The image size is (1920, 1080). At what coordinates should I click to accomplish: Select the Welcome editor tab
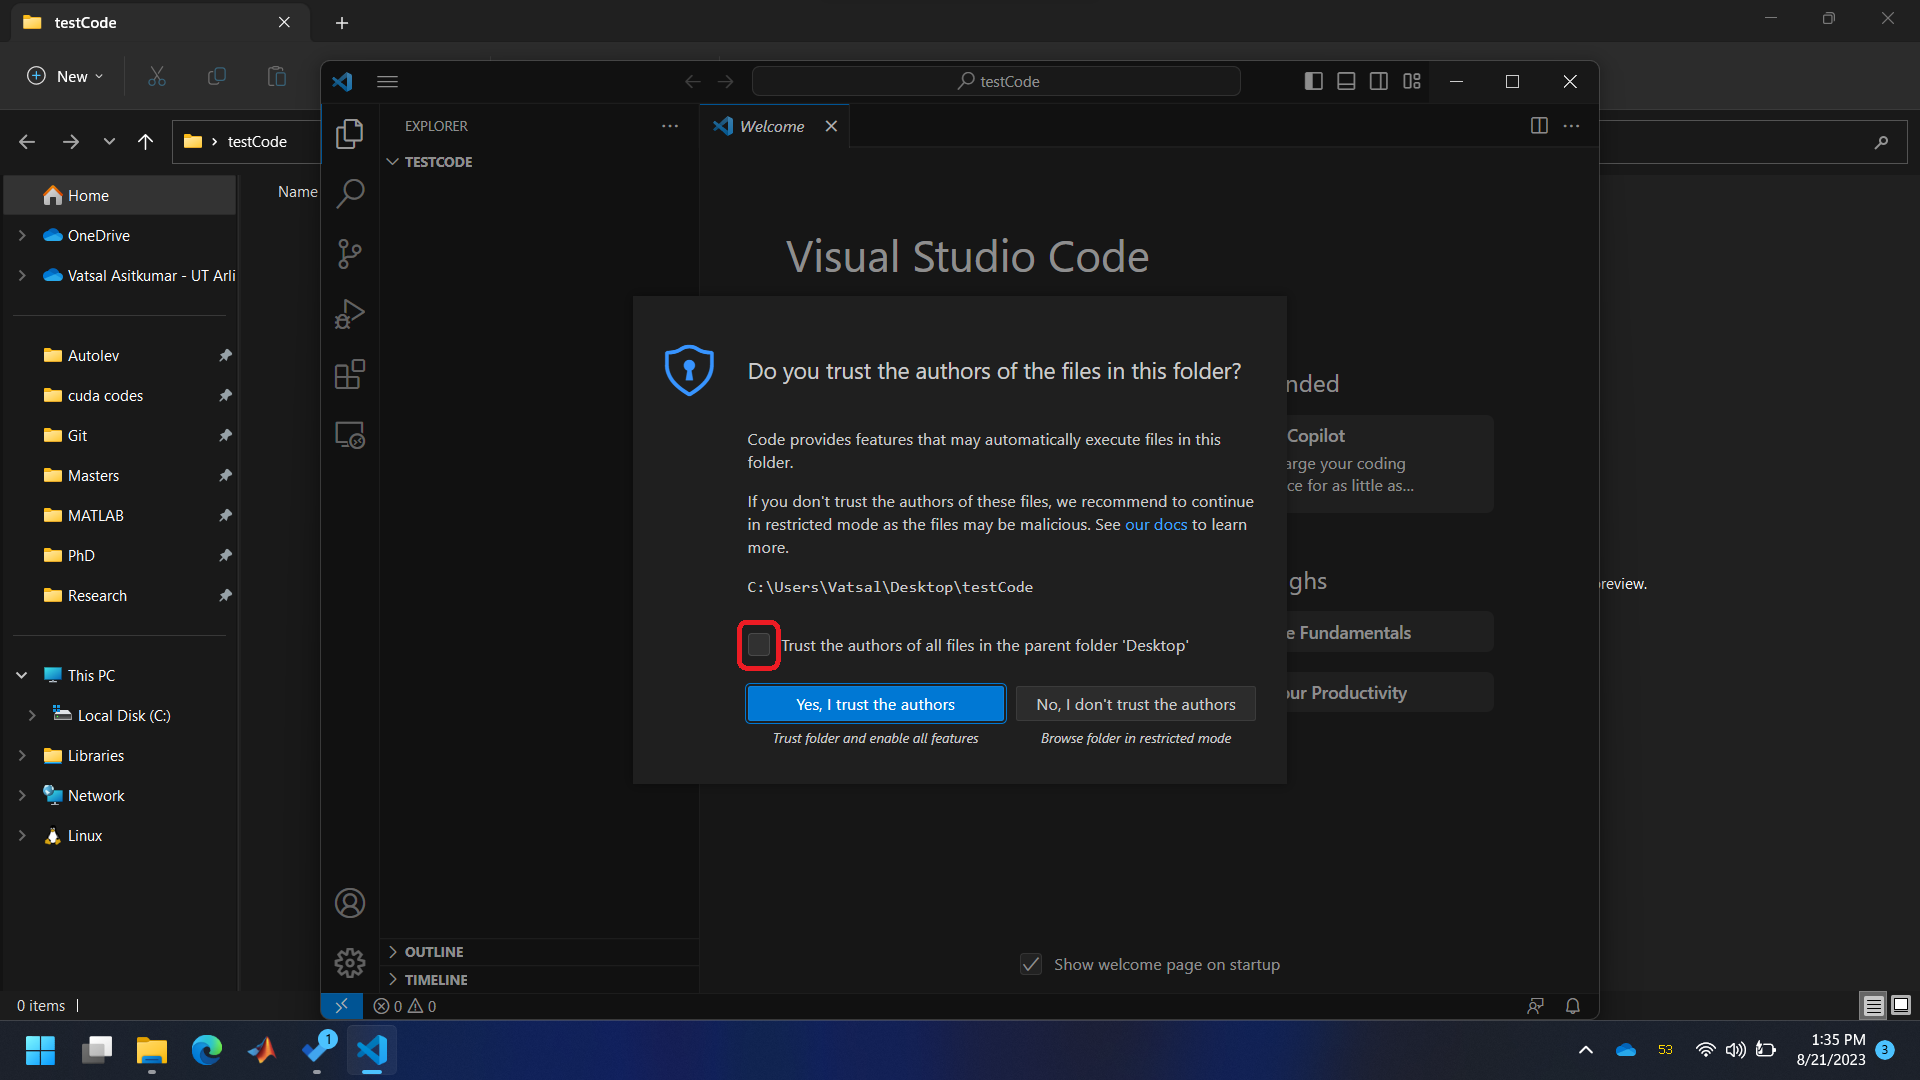tap(771, 126)
